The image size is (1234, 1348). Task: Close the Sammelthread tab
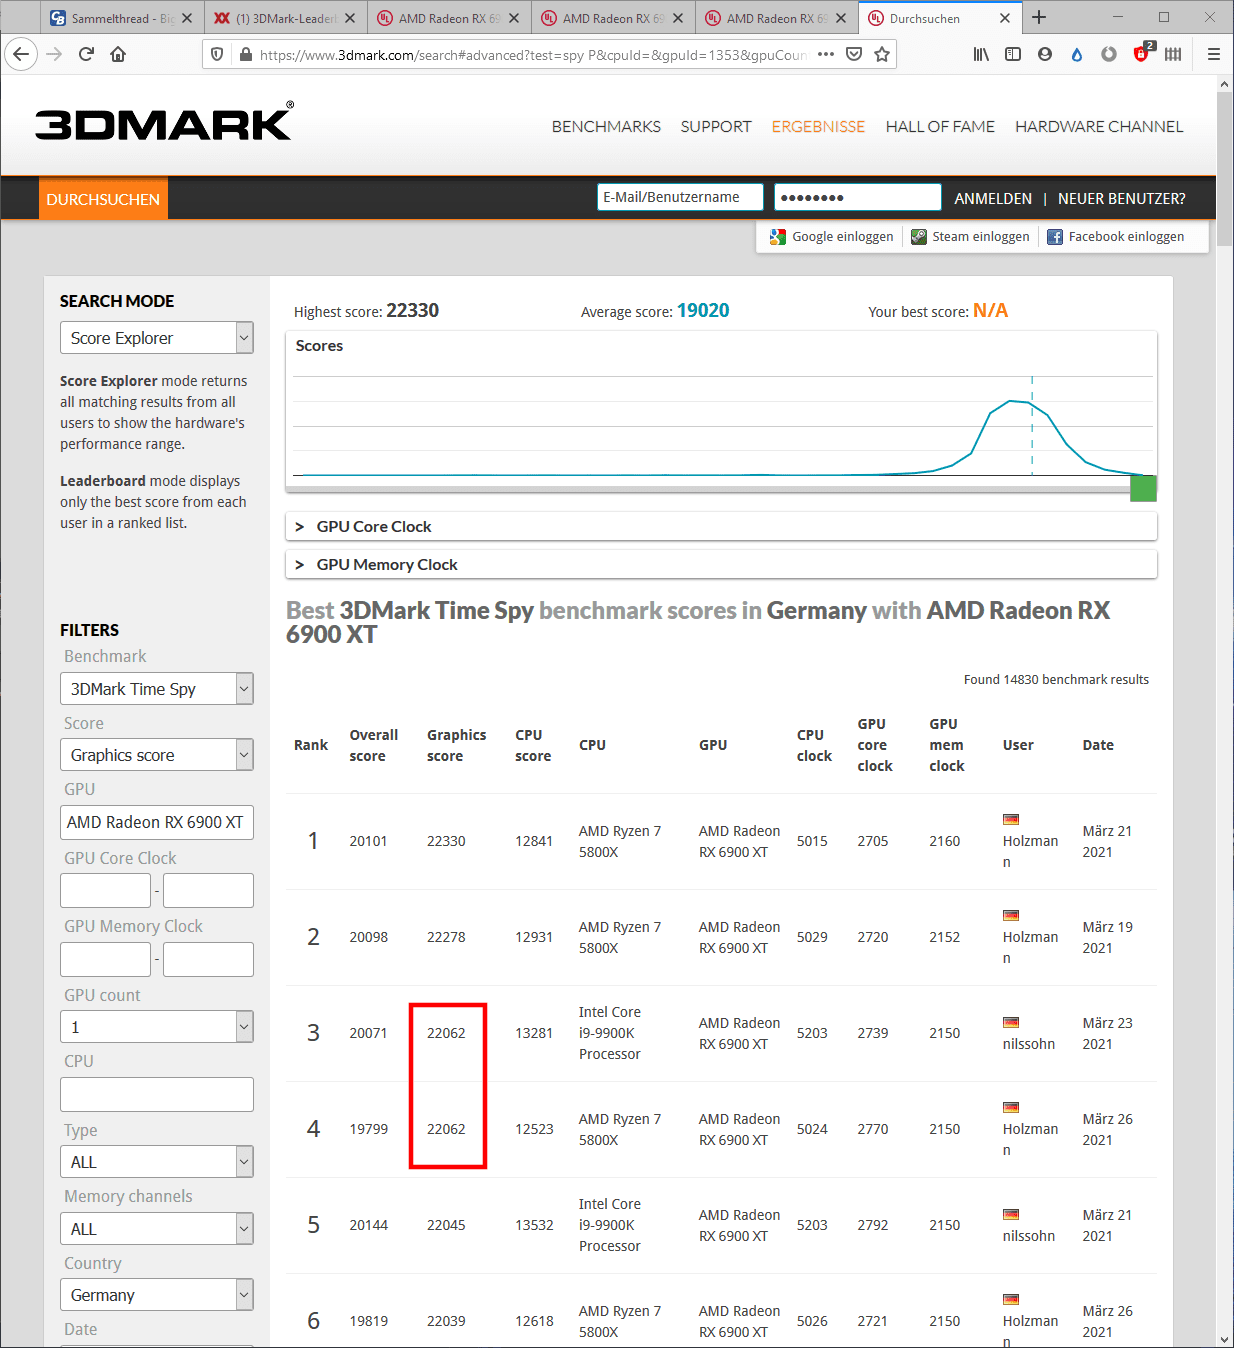pos(186,18)
